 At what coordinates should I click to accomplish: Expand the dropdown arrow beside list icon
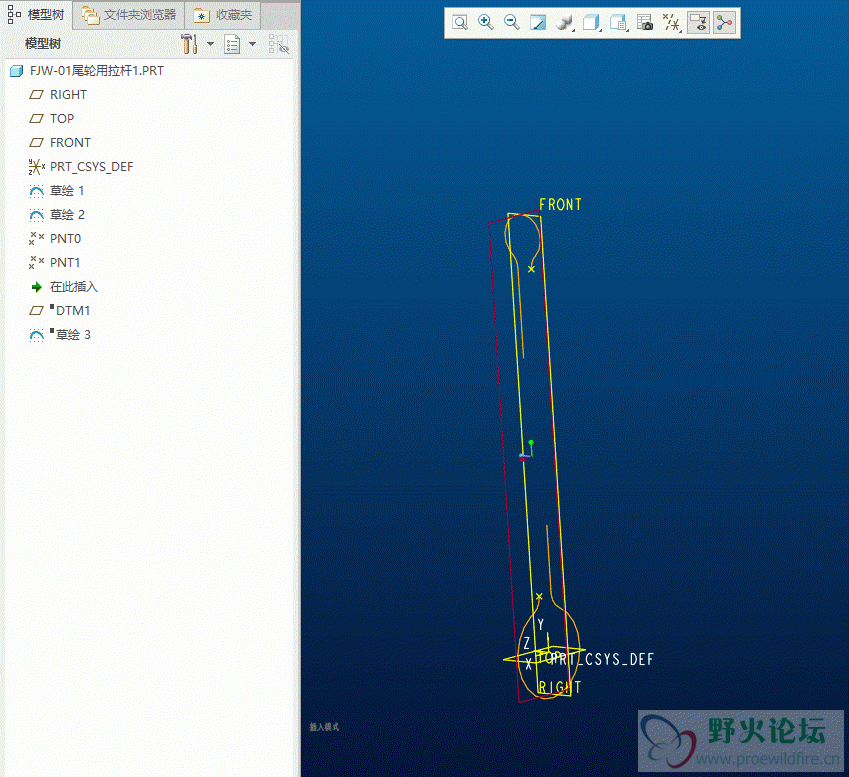pos(252,44)
